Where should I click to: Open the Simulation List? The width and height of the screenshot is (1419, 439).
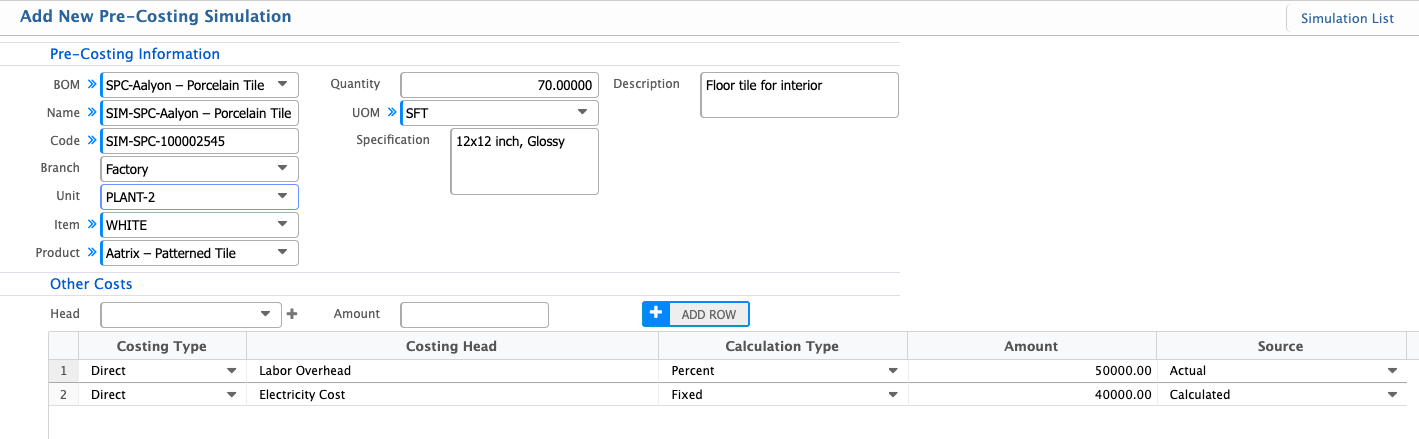point(1346,18)
